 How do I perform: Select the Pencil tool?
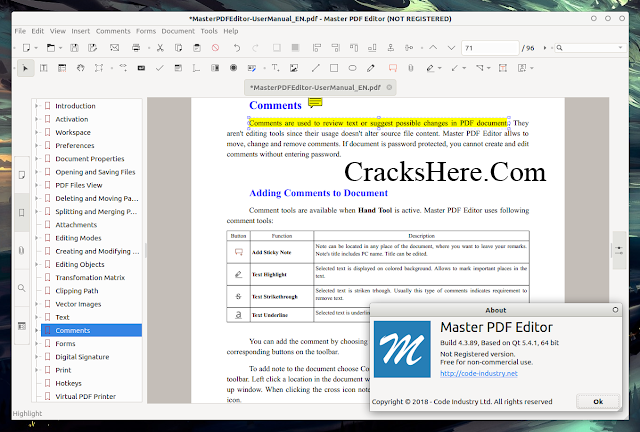click(x=371, y=68)
